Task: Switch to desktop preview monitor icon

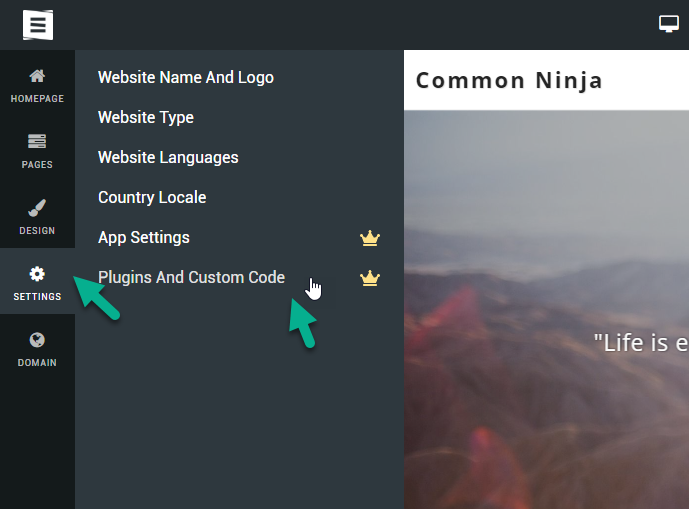Action: [668, 24]
